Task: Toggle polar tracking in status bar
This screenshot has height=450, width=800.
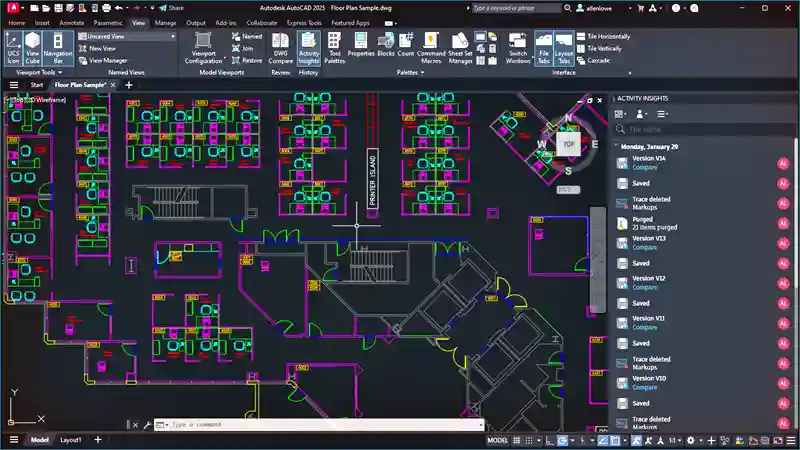Action: tap(562, 440)
